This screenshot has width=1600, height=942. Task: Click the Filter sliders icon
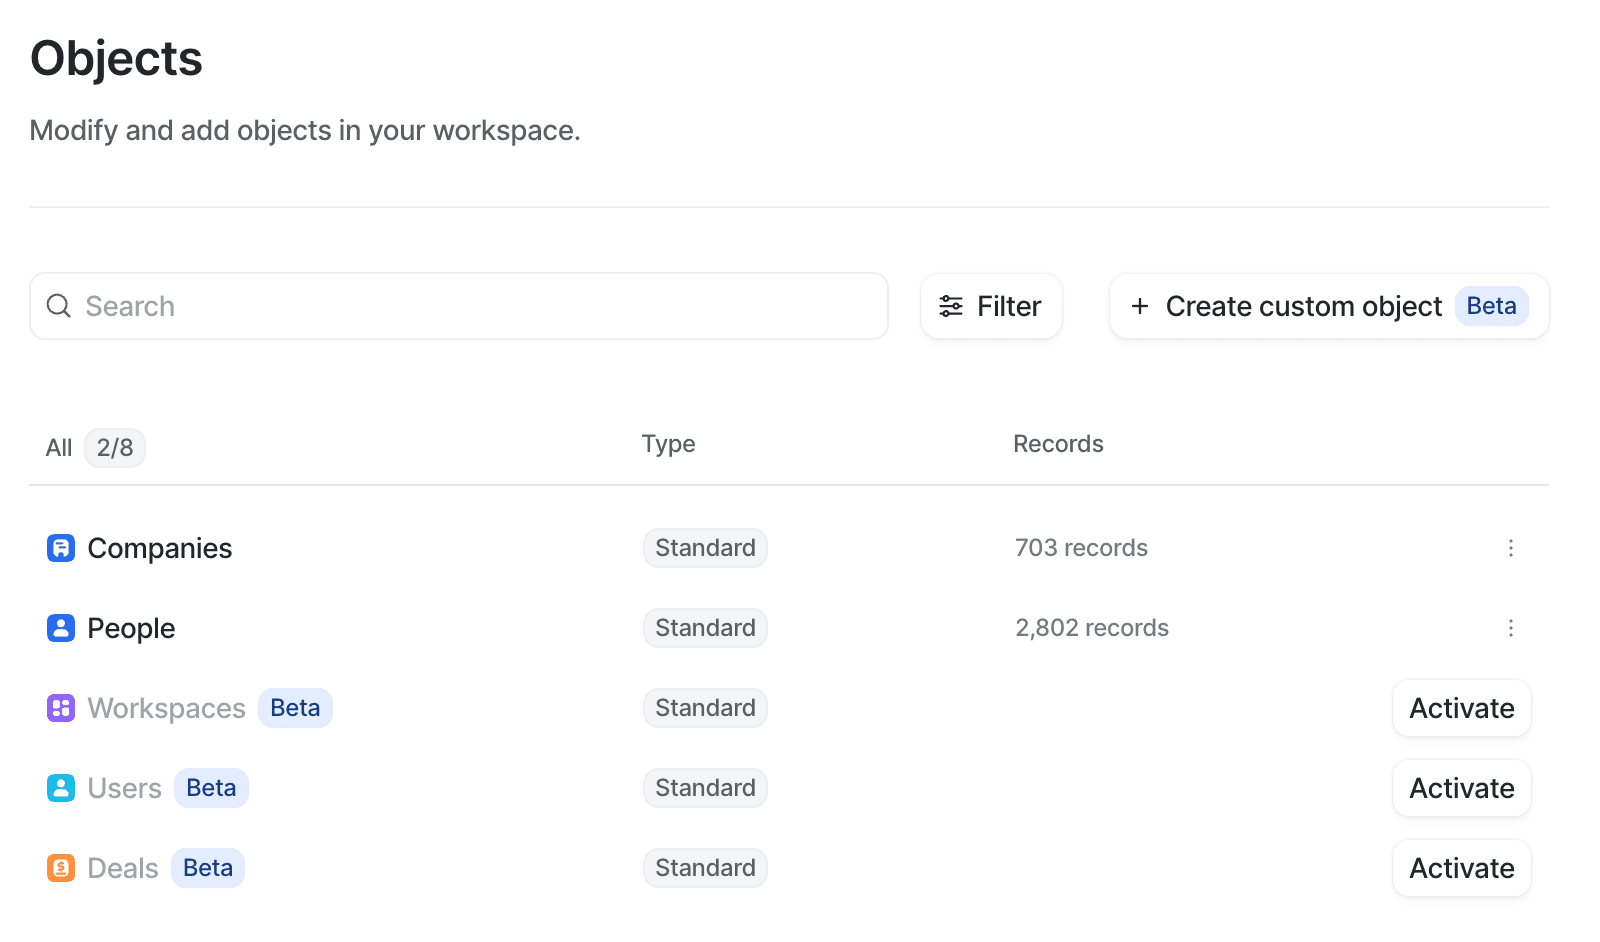[x=951, y=306]
